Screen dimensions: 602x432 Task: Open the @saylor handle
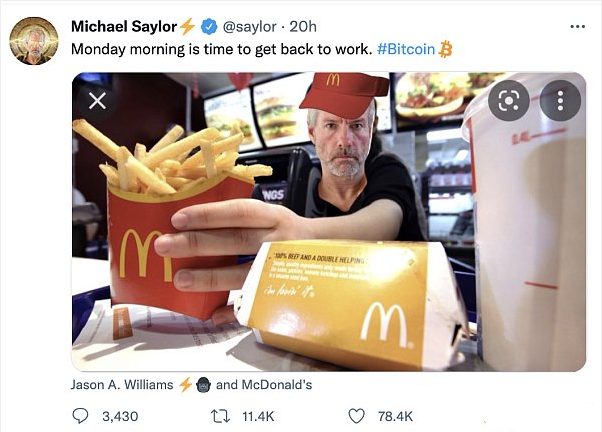click(x=250, y=26)
